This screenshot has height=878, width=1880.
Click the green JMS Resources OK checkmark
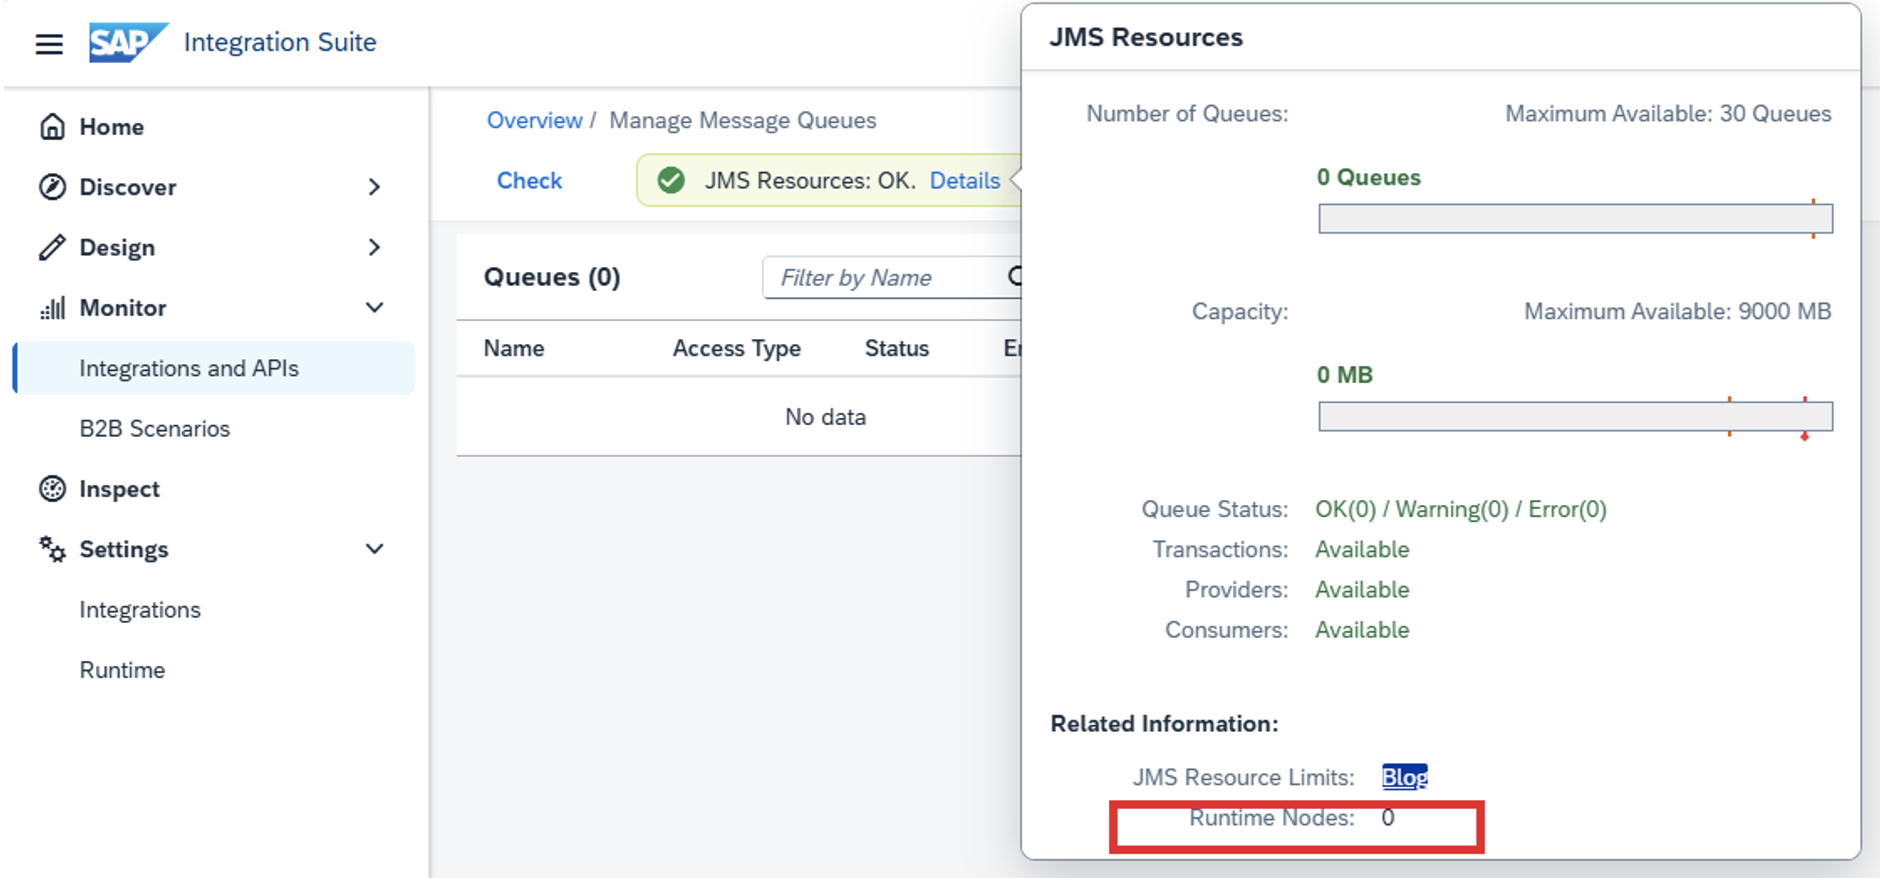pos(671,180)
